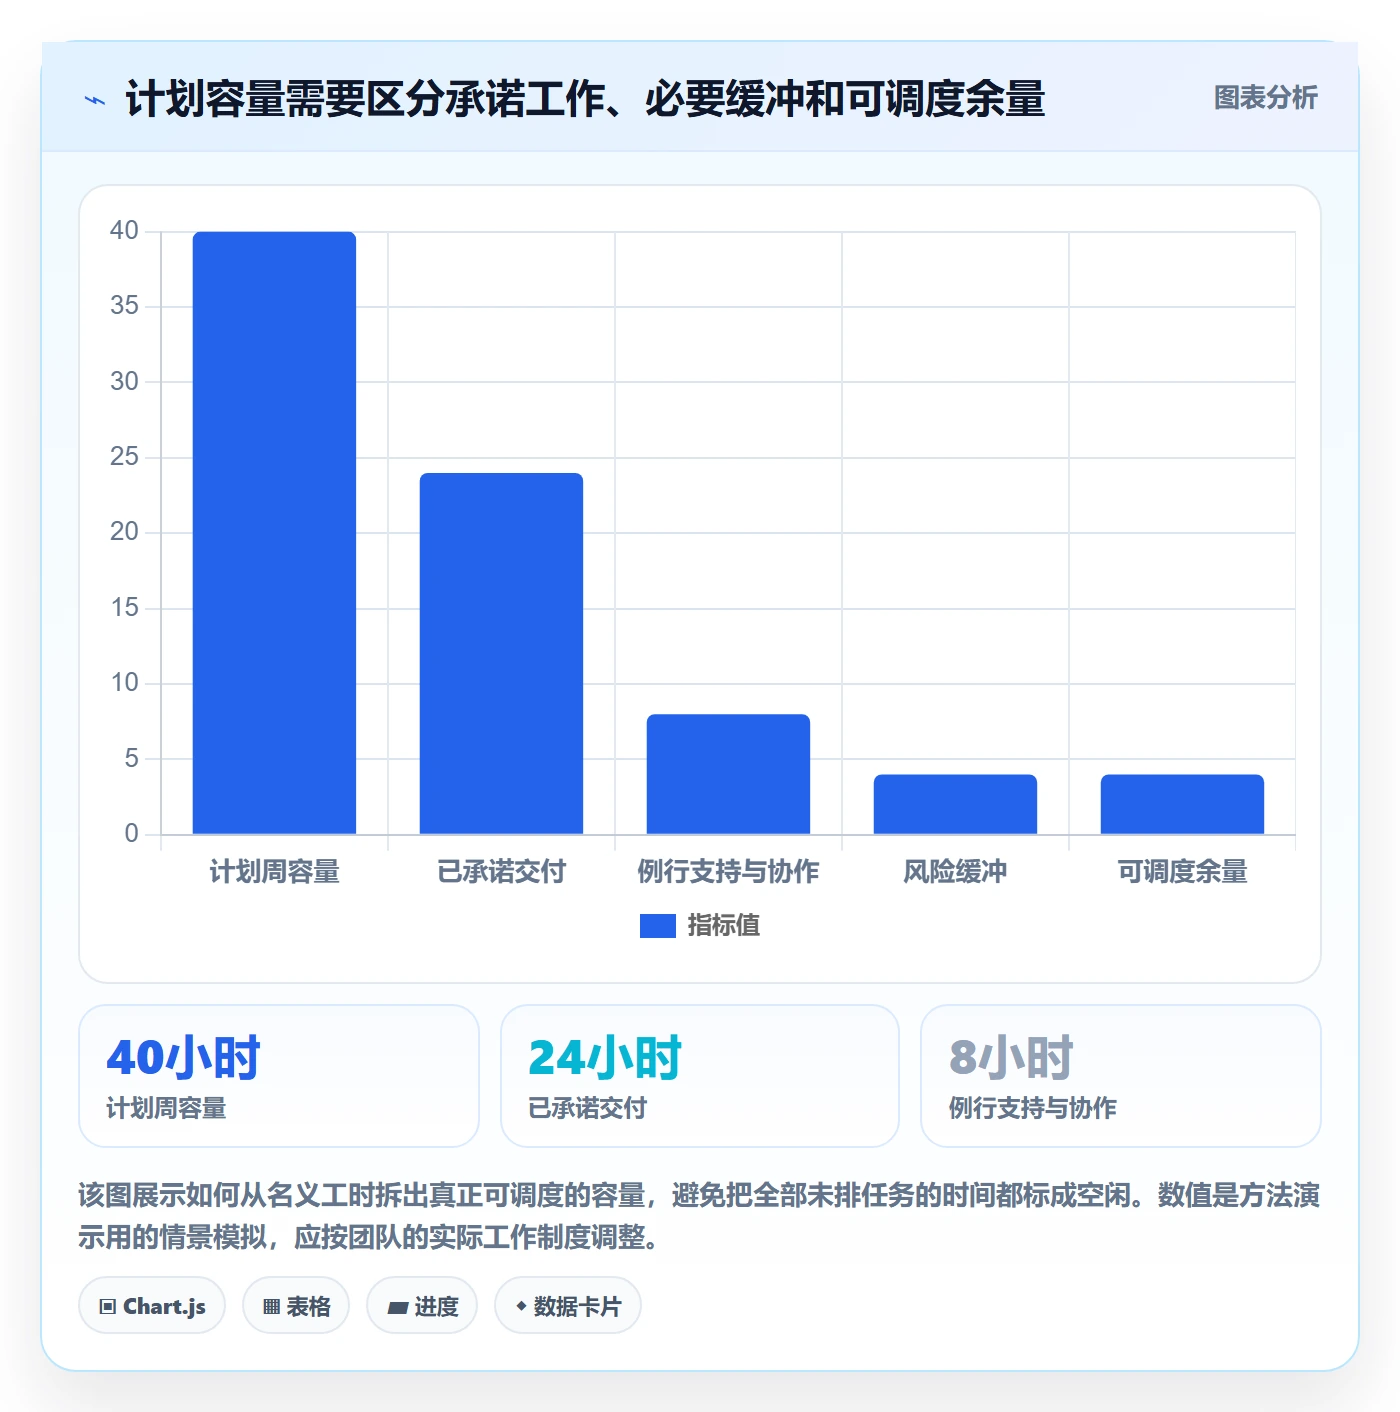Viewport: 1400px width, 1412px height.
Task: Open the 8小时 data card
Action: pyautogui.click(x=1121, y=1076)
